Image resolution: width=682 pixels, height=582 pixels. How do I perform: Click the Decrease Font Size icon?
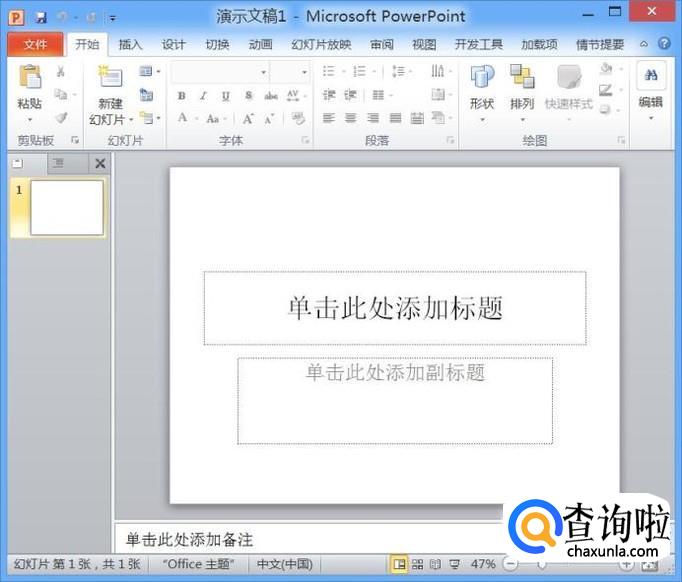point(269,119)
